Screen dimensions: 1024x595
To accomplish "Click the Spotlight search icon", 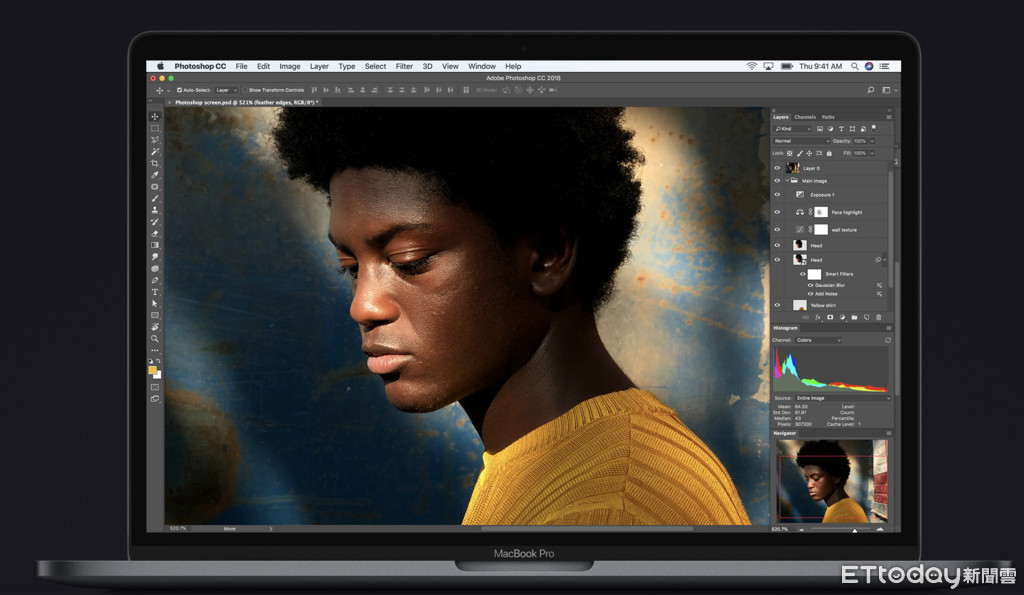I will (854, 66).
